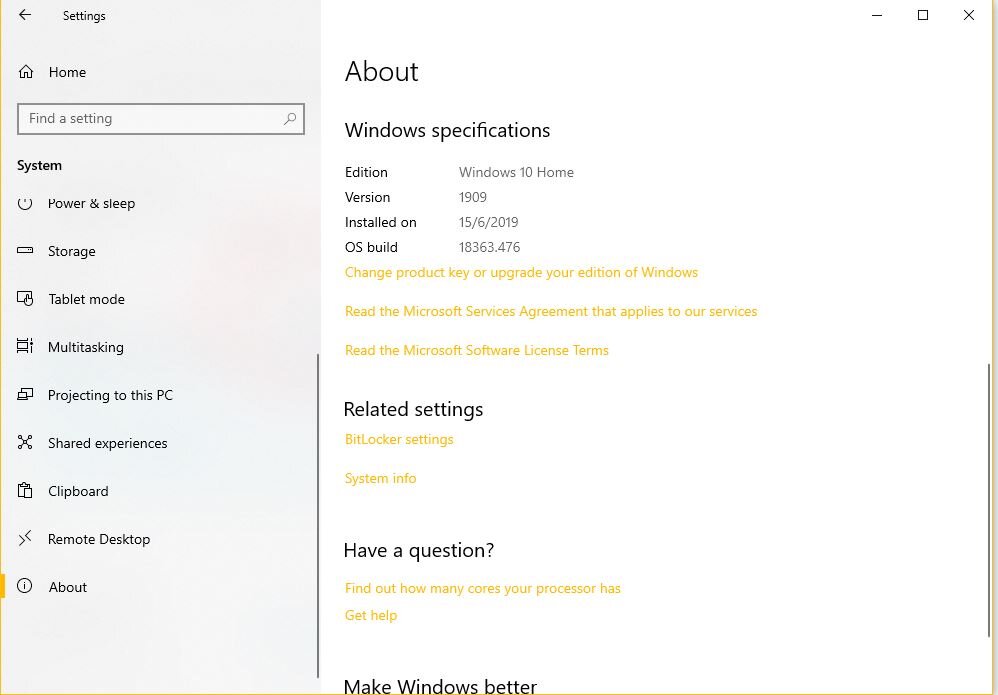
Task: Open System info link
Action: click(381, 478)
